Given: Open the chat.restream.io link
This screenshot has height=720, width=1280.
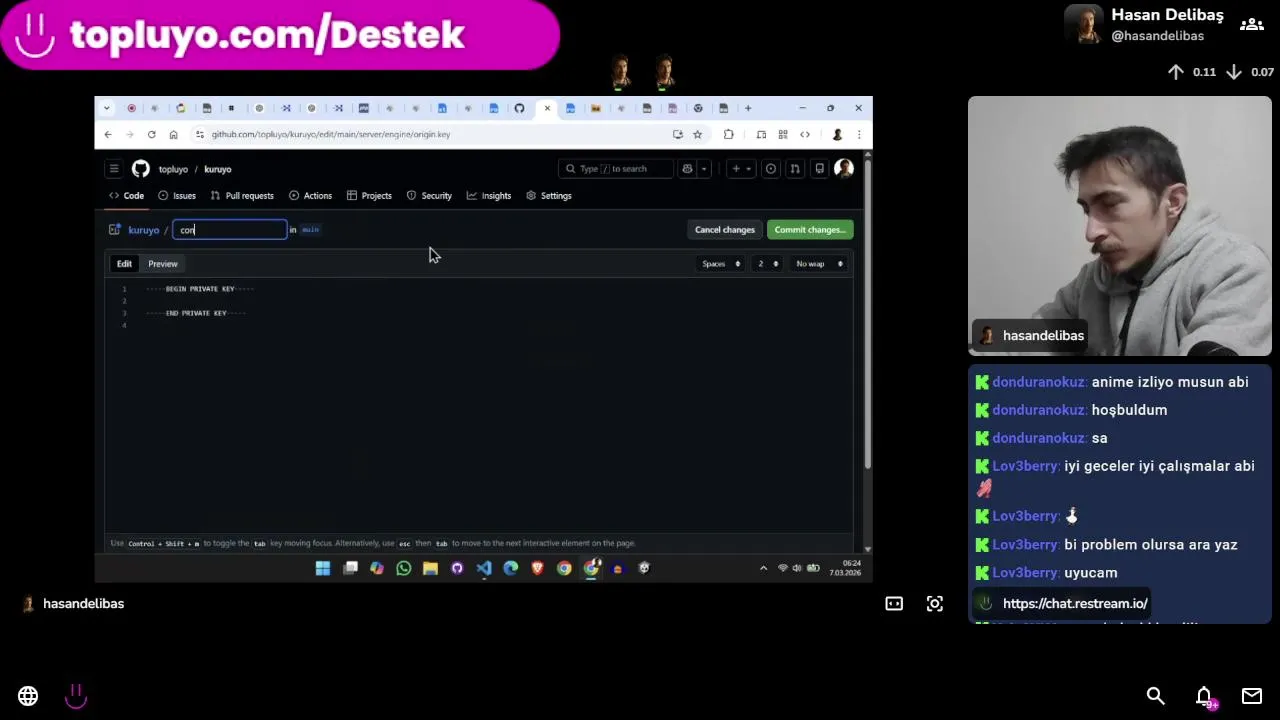Looking at the screenshot, I should [x=1075, y=603].
